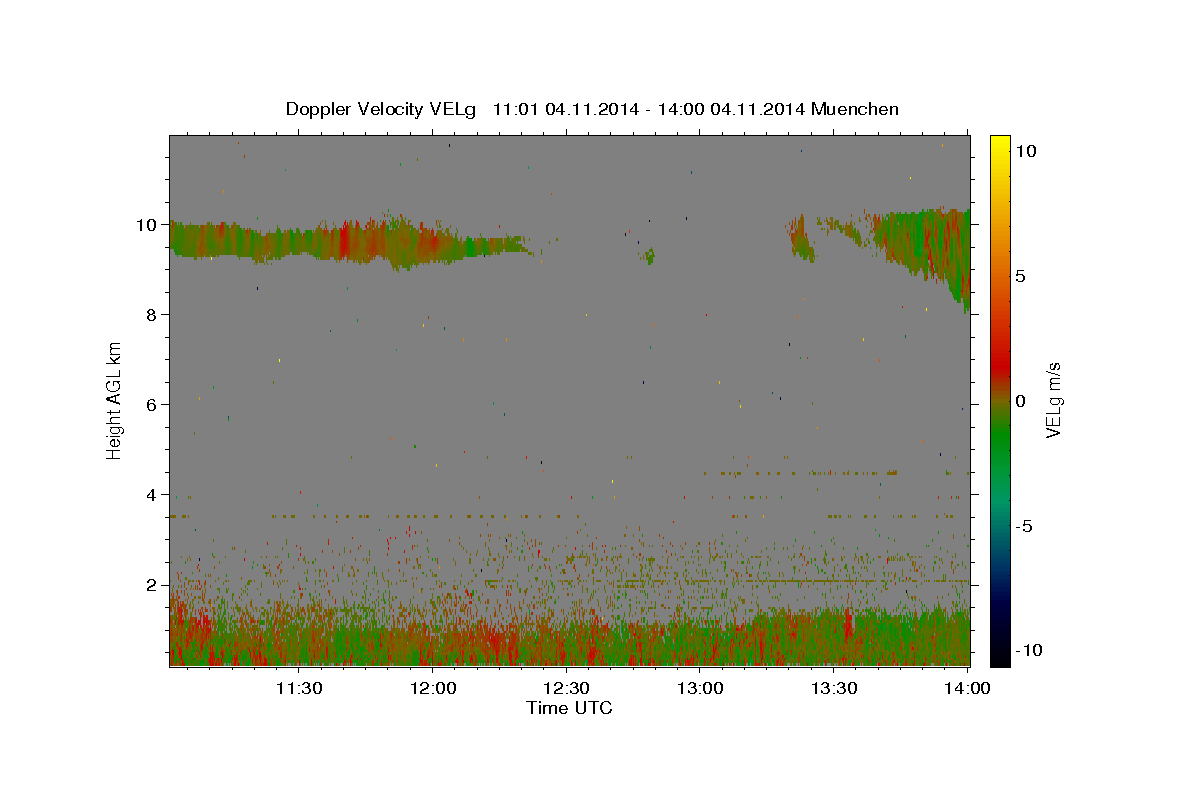Click the height axis label 2
Viewport: 1200px width, 800px height.
(x=153, y=585)
